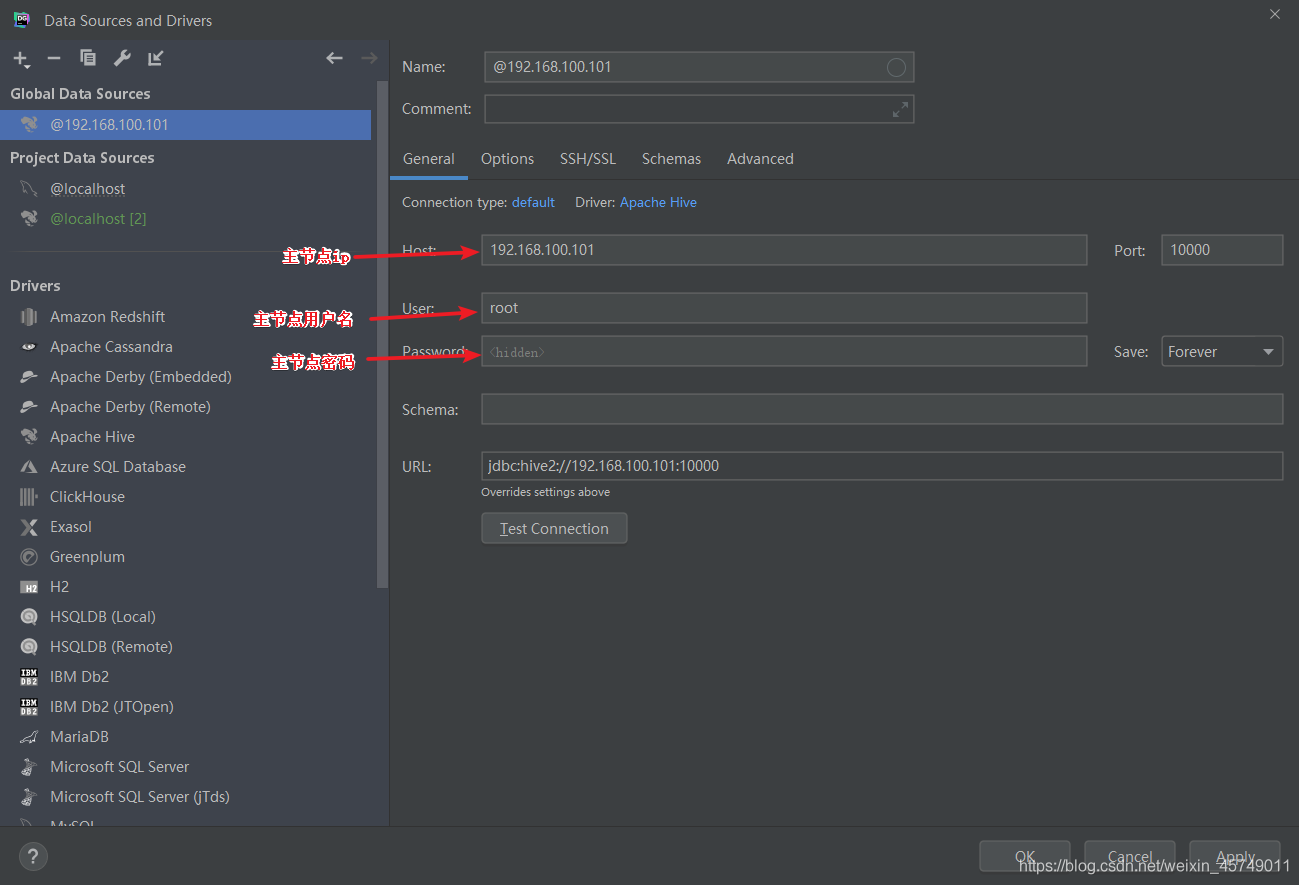Image resolution: width=1299 pixels, height=885 pixels.
Task: Click the Test Connection button
Action: pyautogui.click(x=554, y=529)
